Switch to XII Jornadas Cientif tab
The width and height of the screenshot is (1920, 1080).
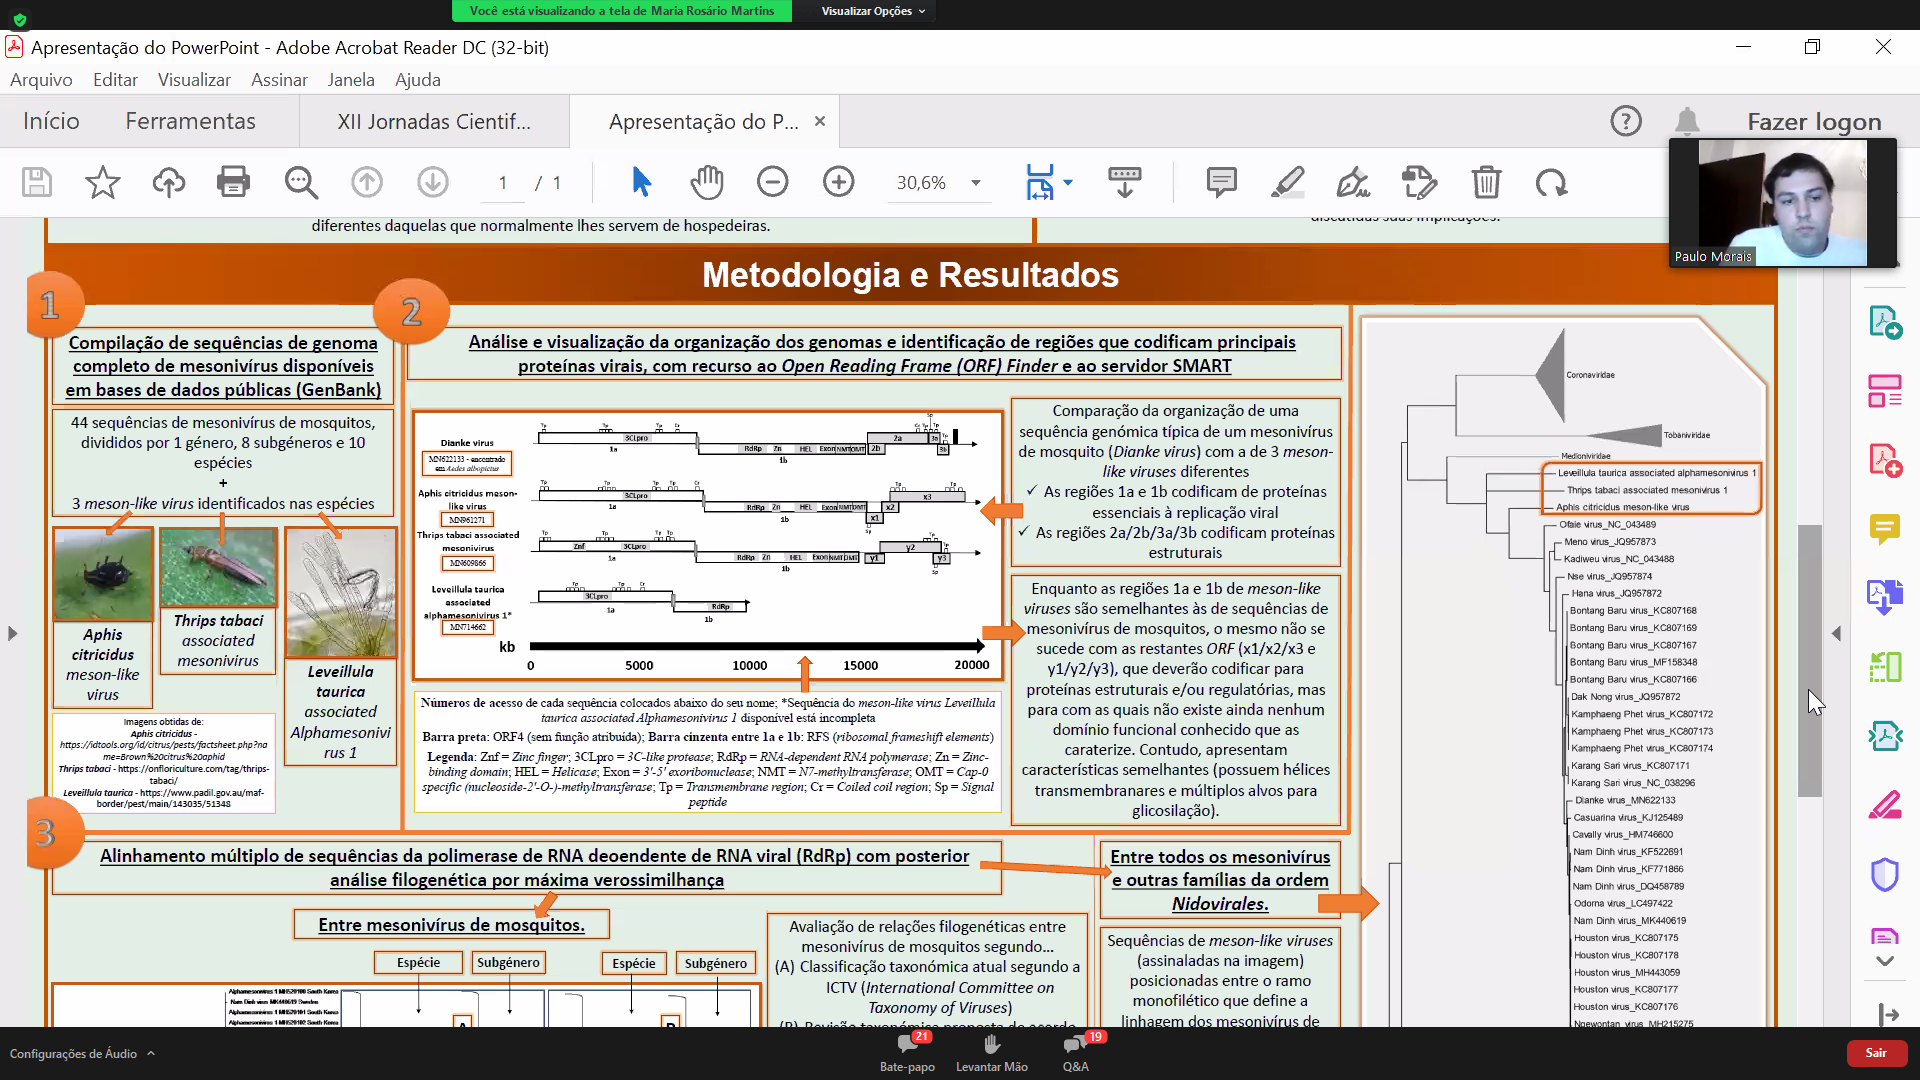(x=434, y=122)
